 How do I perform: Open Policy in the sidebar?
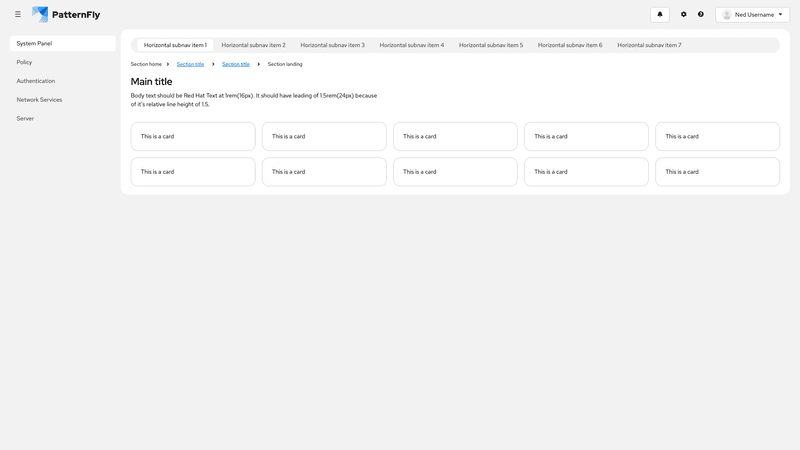[x=25, y=62]
